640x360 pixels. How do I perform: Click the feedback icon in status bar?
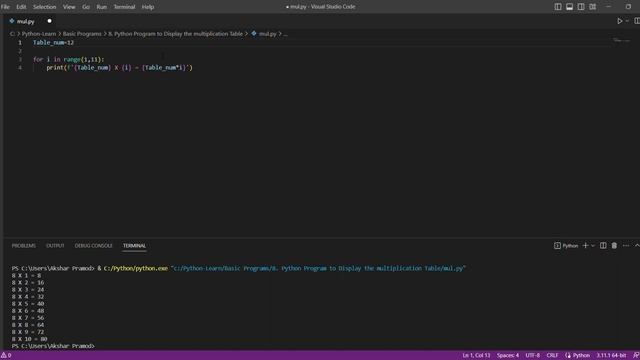click(x=636, y=356)
